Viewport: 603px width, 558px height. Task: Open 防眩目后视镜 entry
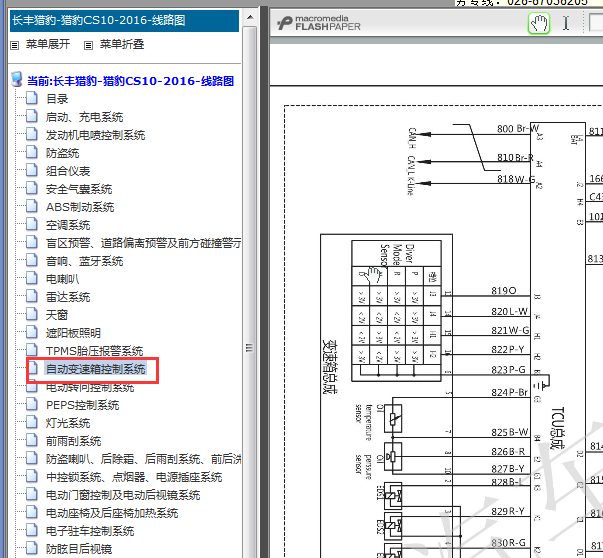[x=79, y=549]
